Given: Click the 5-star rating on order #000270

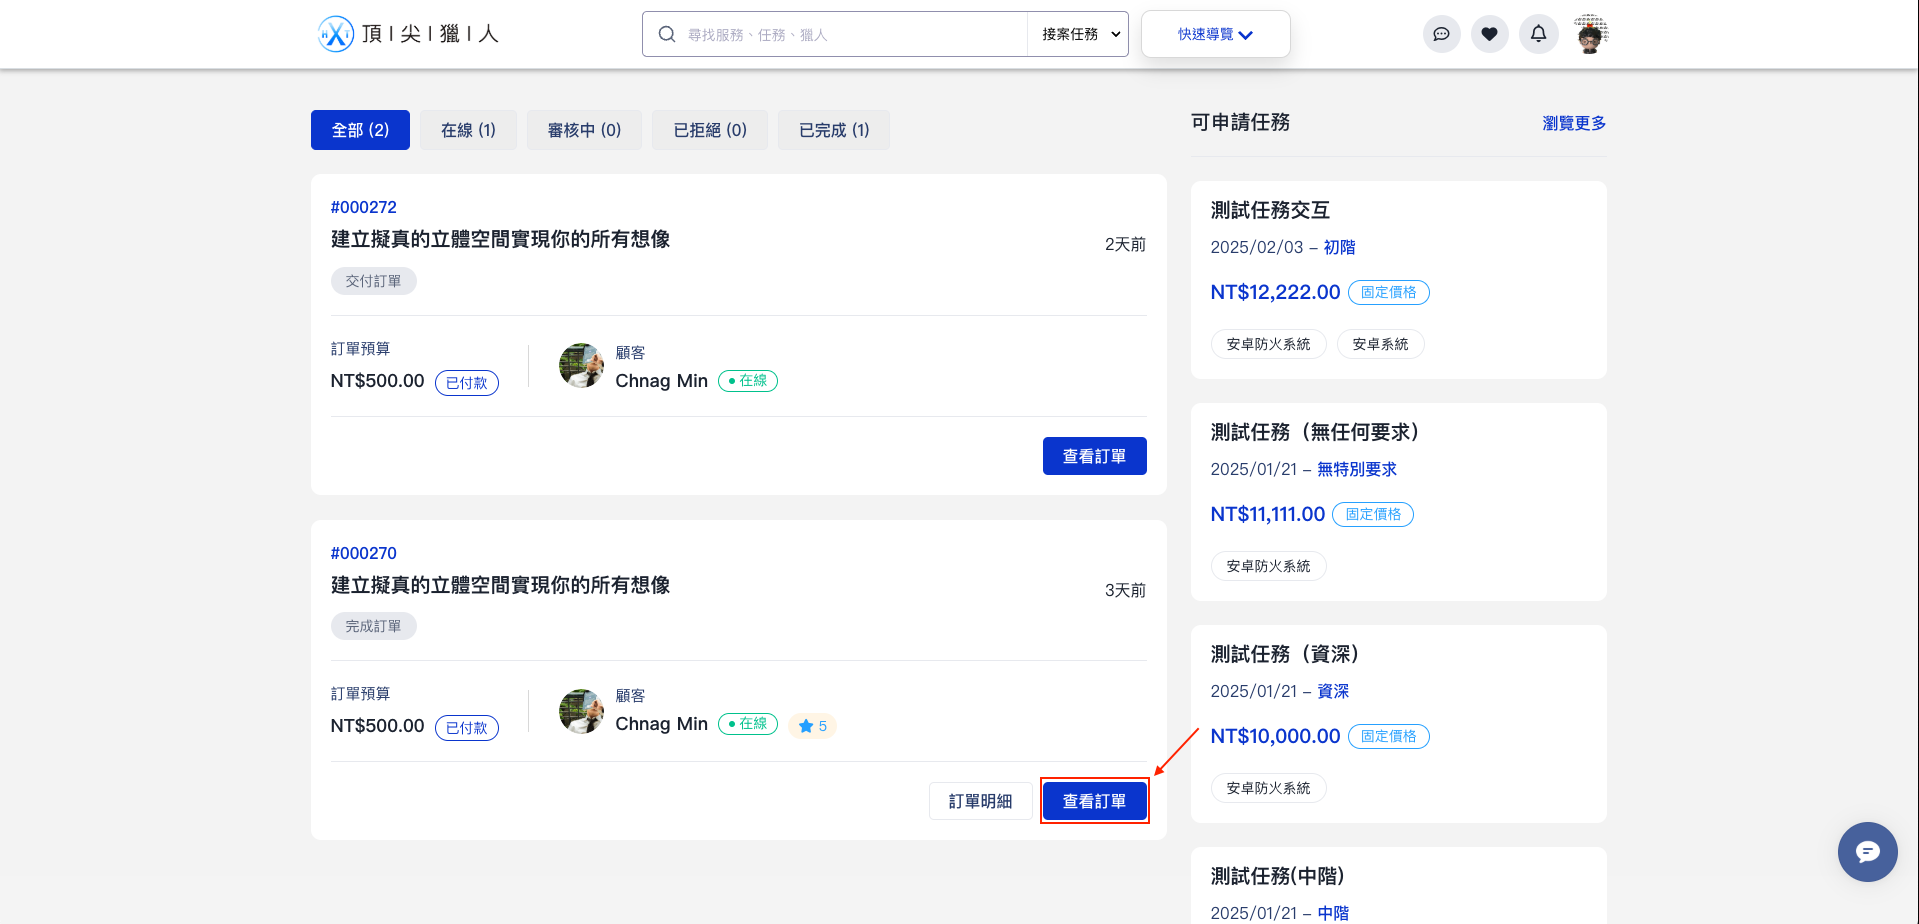Looking at the screenshot, I should tap(811, 725).
